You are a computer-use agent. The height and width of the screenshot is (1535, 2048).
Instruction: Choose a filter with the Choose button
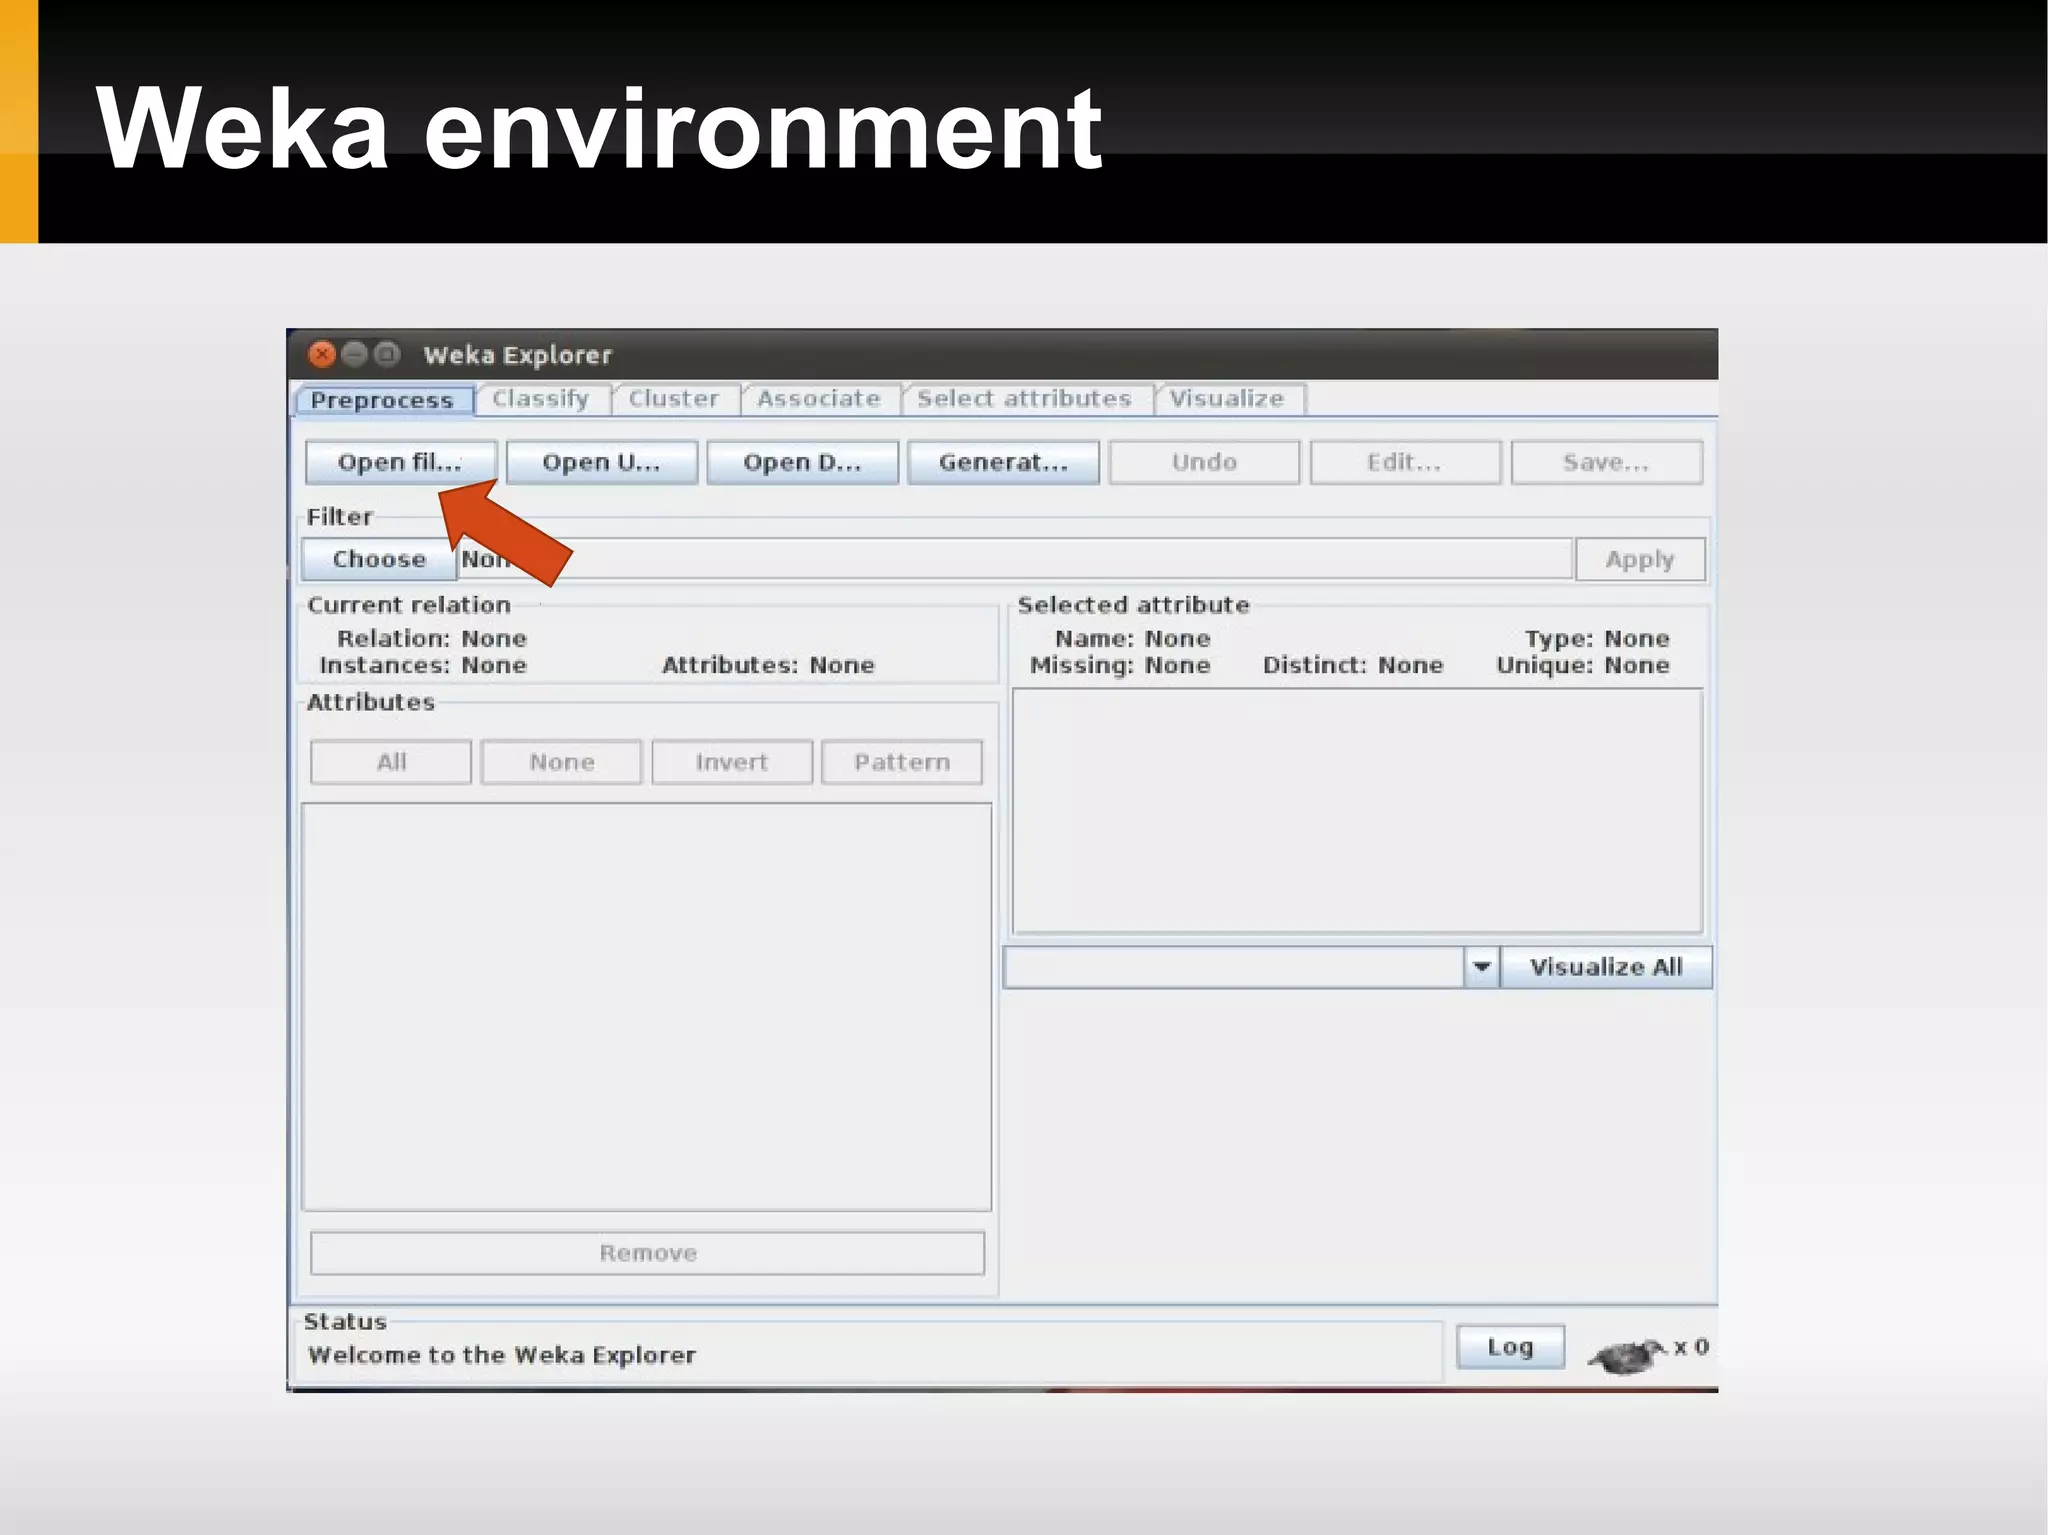[379, 559]
